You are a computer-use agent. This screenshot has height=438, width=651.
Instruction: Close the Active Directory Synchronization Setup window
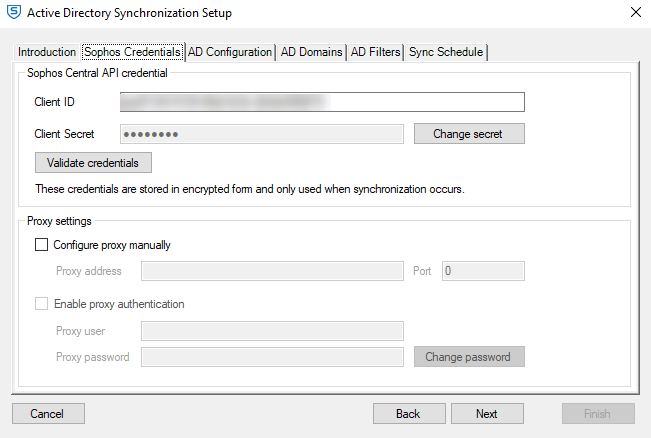click(x=635, y=13)
